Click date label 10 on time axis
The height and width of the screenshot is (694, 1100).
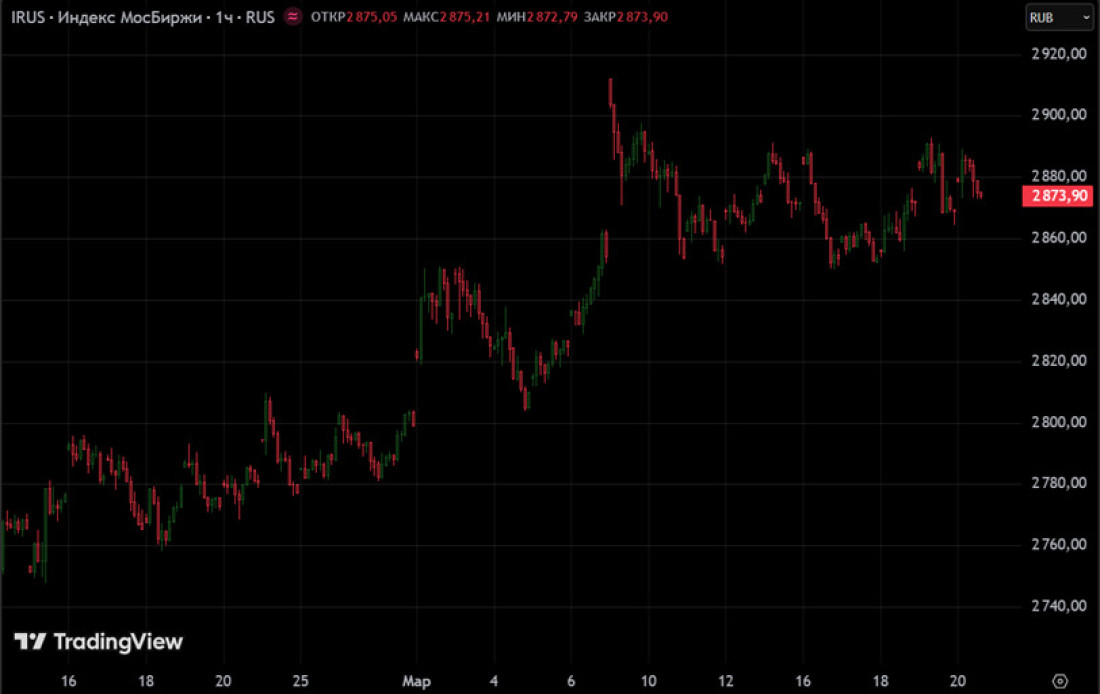point(648,681)
